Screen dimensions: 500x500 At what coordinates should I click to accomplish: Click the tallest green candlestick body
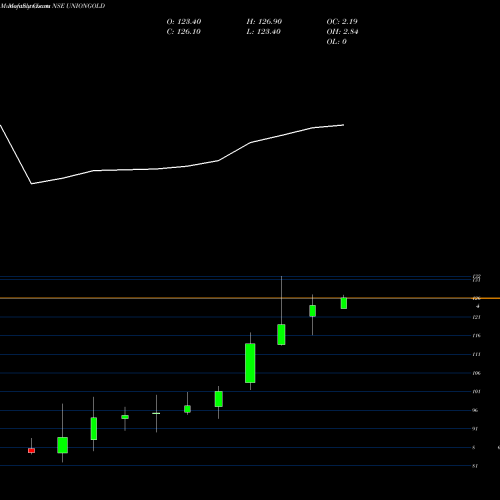250,363
